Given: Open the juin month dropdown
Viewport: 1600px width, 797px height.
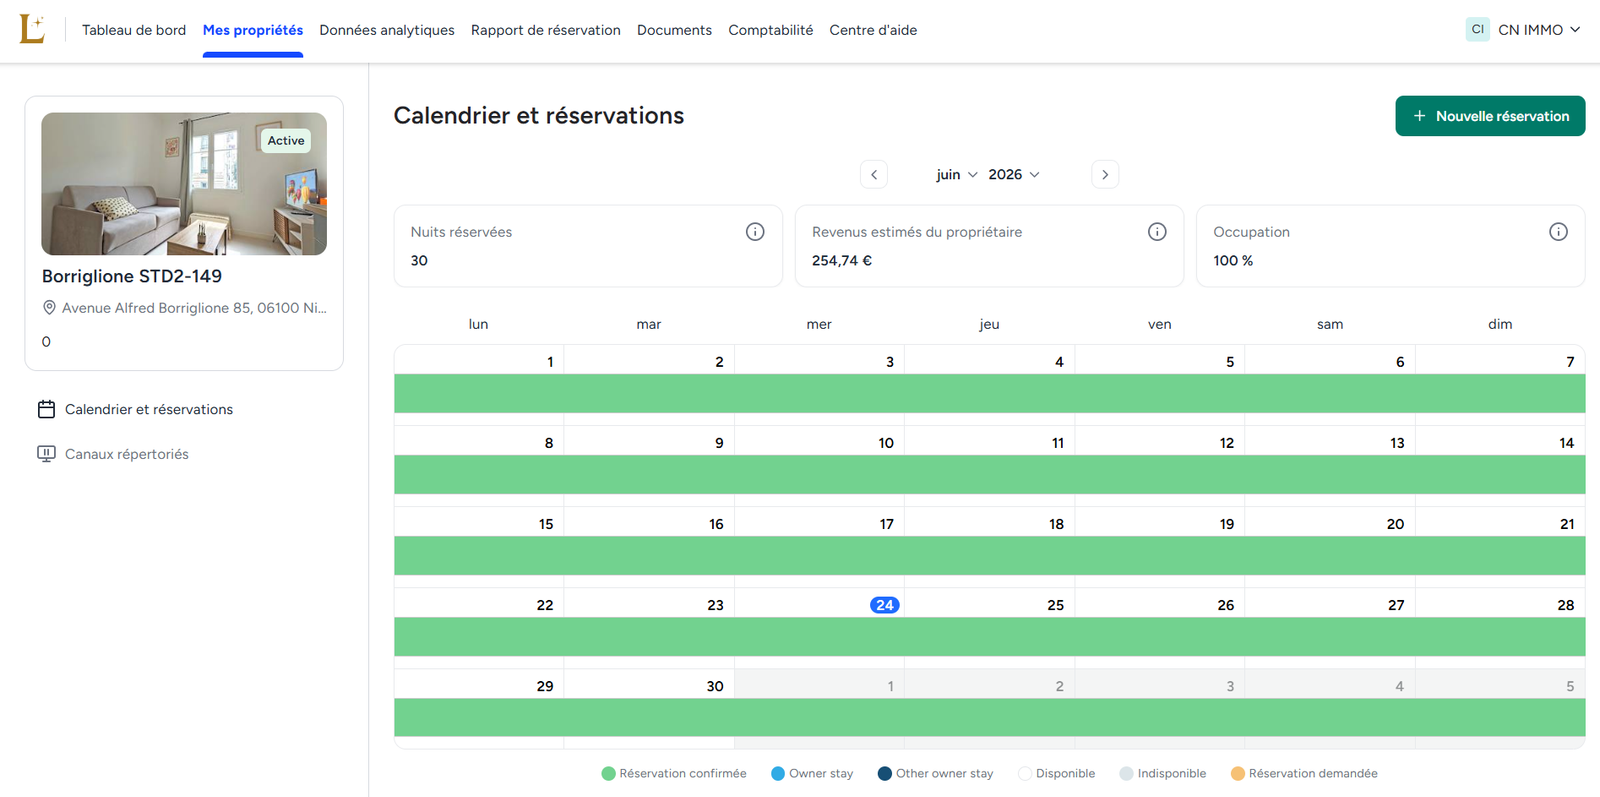Looking at the screenshot, I should click(x=957, y=174).
